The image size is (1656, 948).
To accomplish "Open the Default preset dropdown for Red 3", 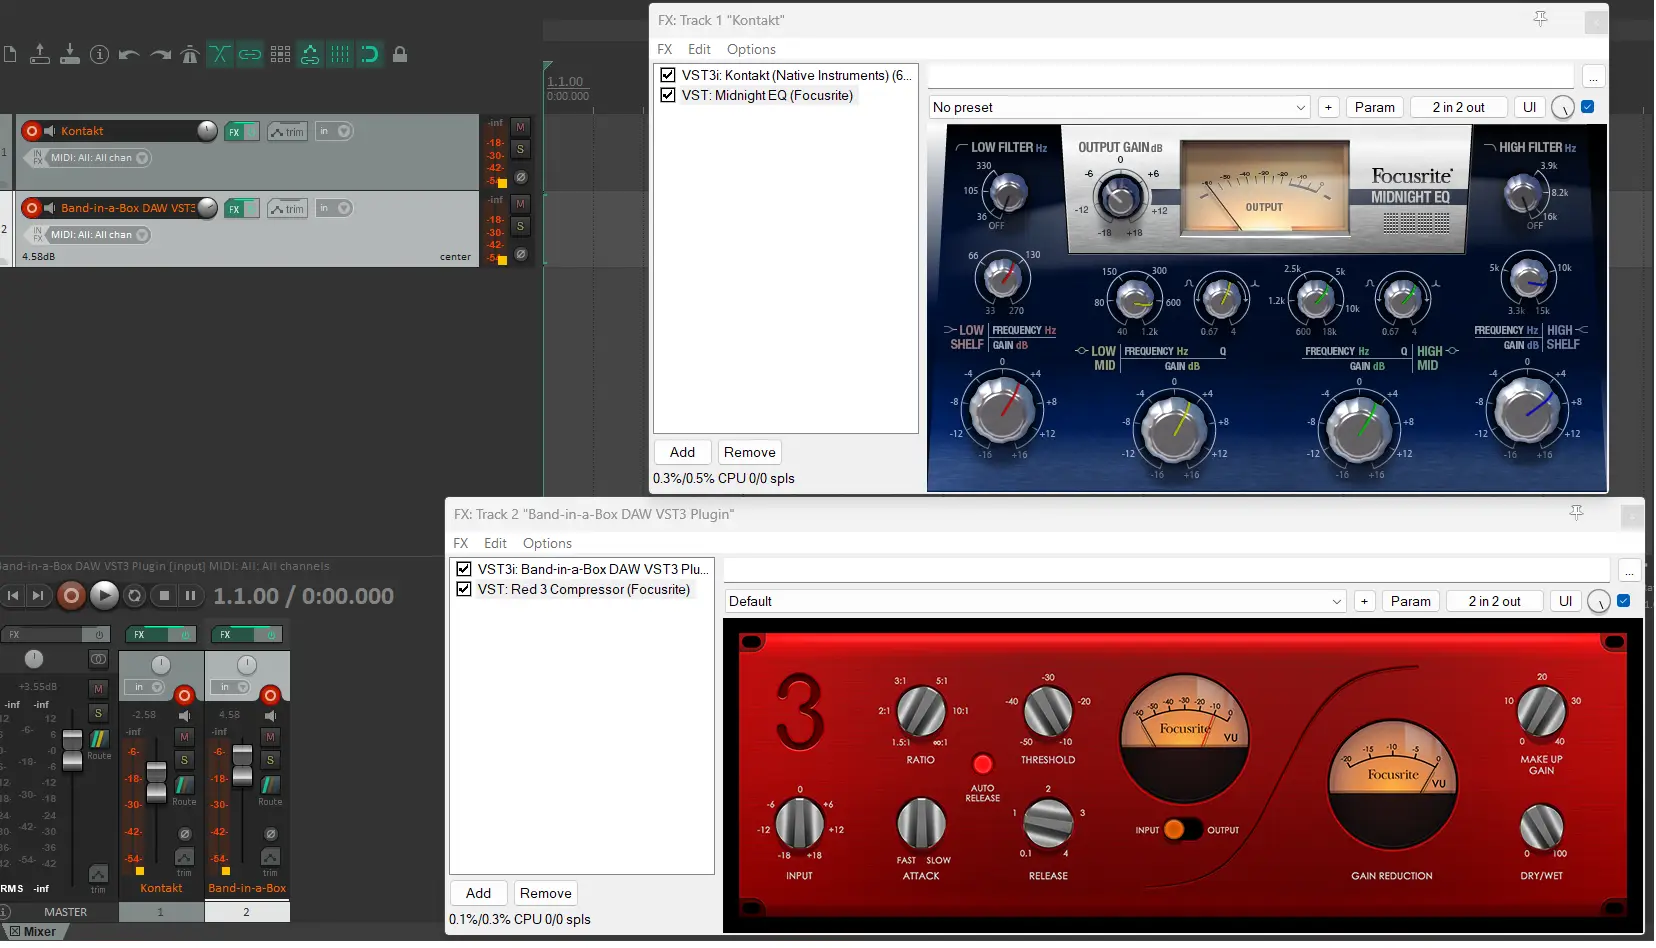I will click(x=1337, y=601).
